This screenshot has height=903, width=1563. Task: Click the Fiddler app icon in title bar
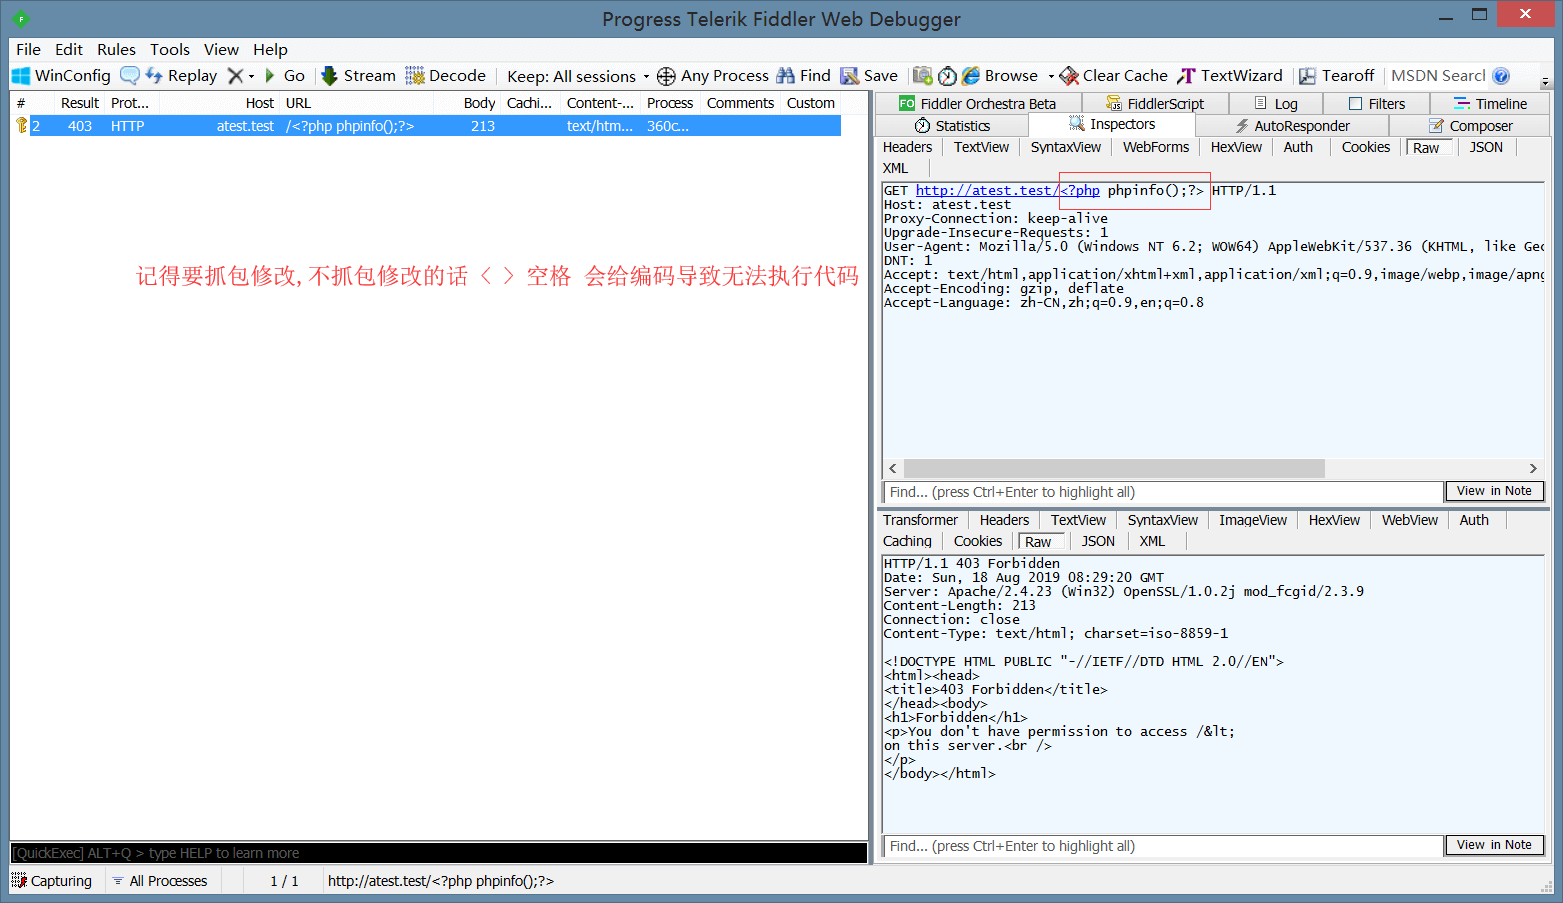point(20,19)
